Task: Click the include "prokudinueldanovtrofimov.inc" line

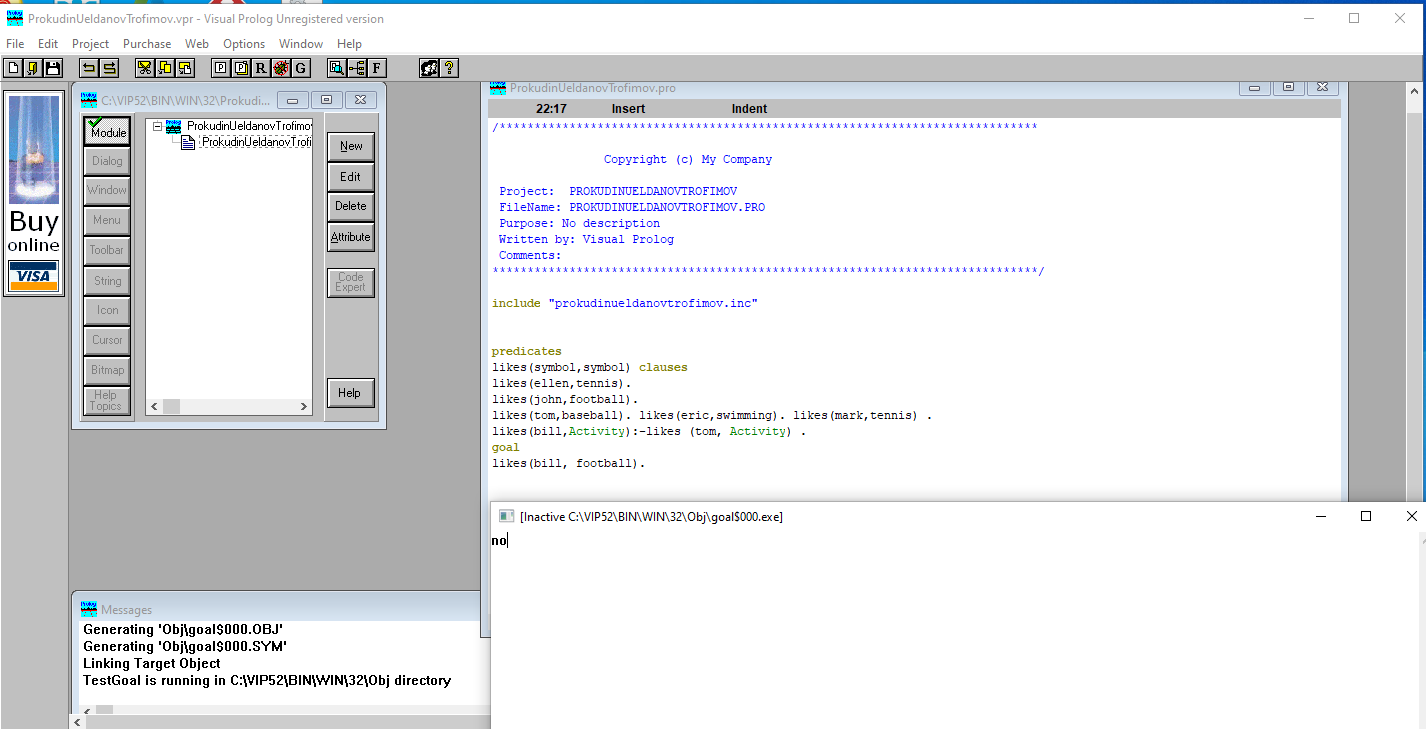Action: (x=624, y=303)
